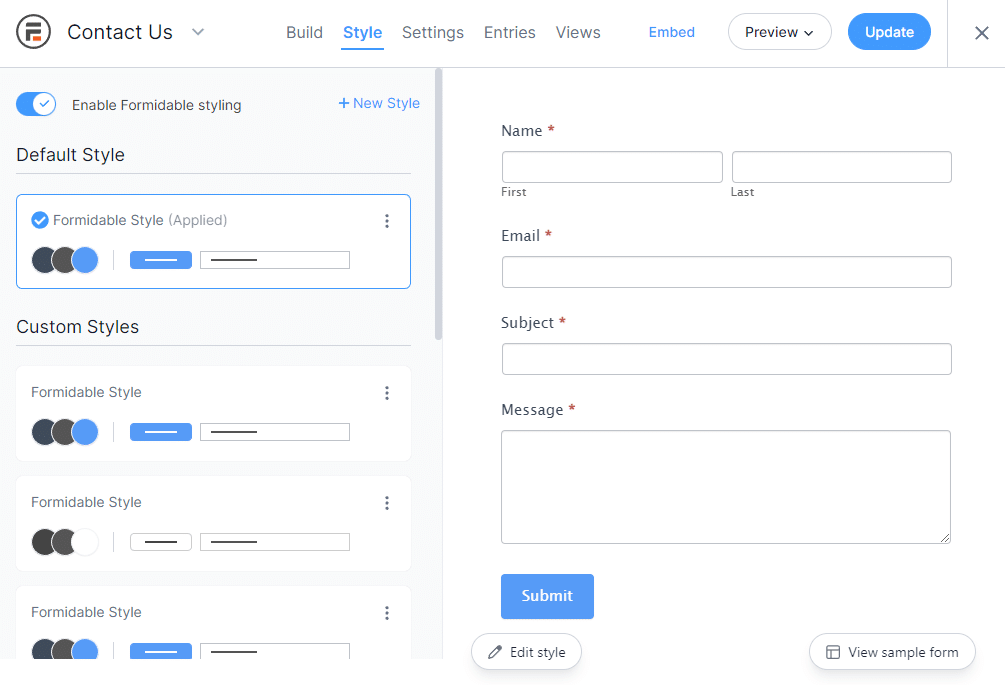Viewport: 1005px width, 685px height.
Task: Click into the First name input field
Action: click(x=612, y=167)
